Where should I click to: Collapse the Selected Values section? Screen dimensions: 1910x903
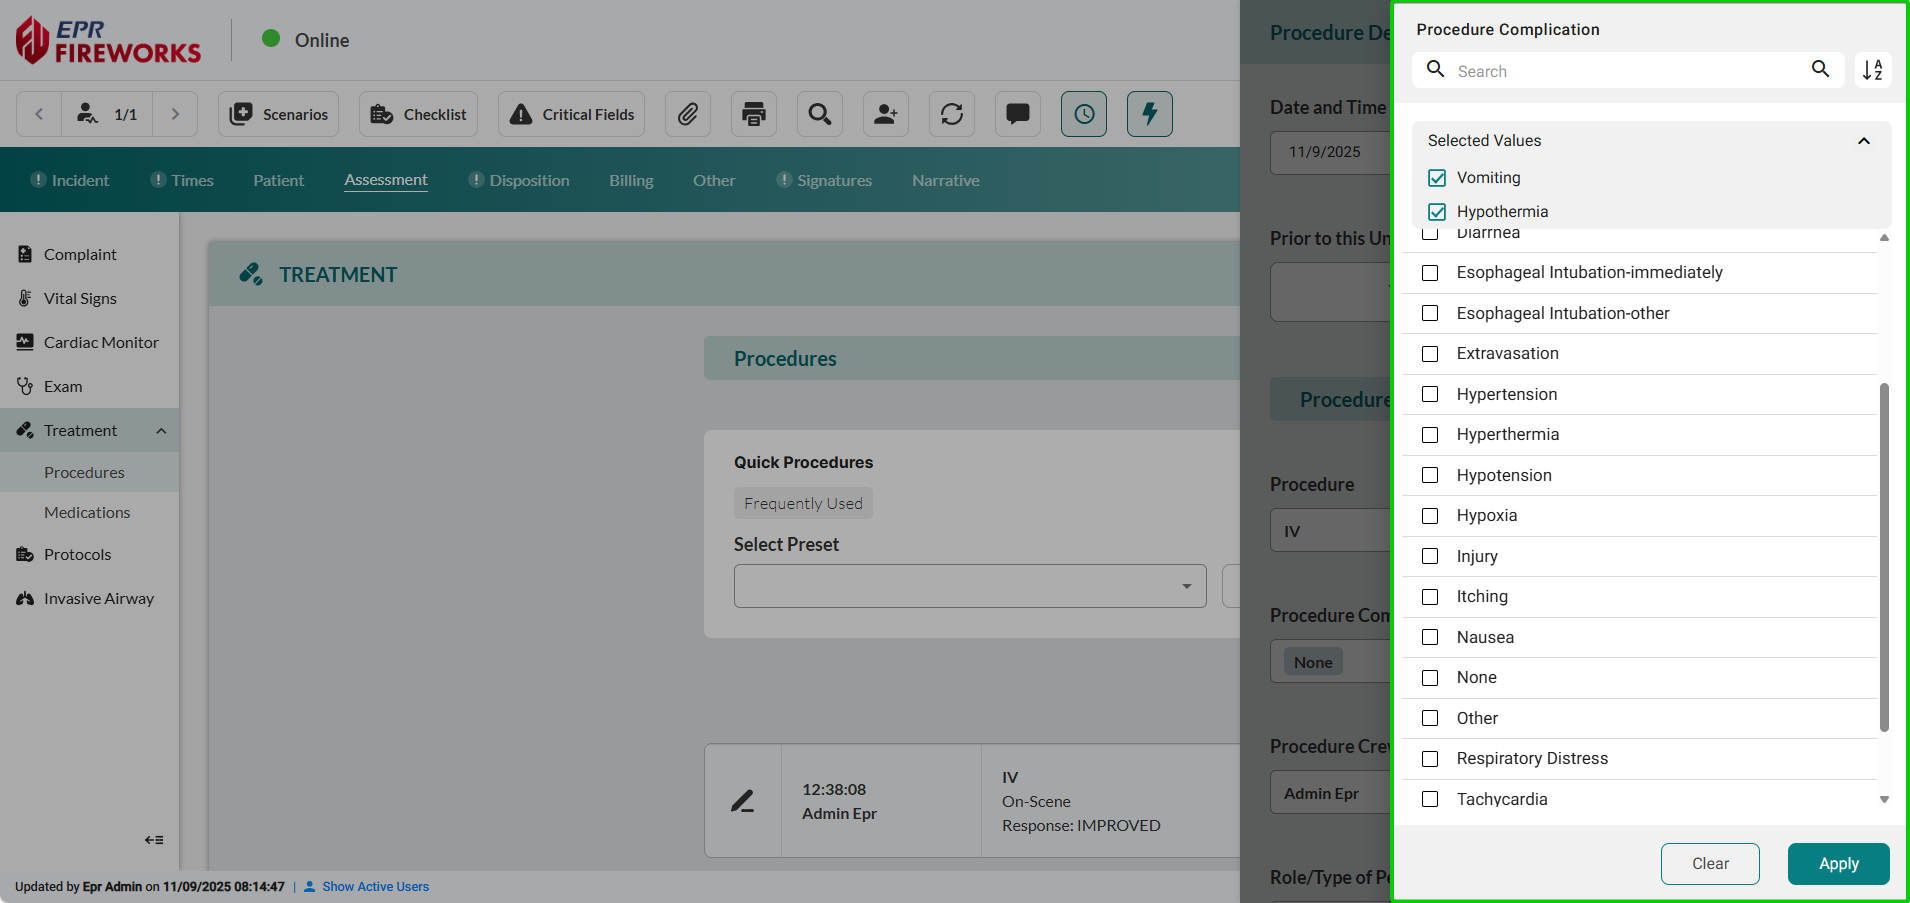pos(1863,141)
